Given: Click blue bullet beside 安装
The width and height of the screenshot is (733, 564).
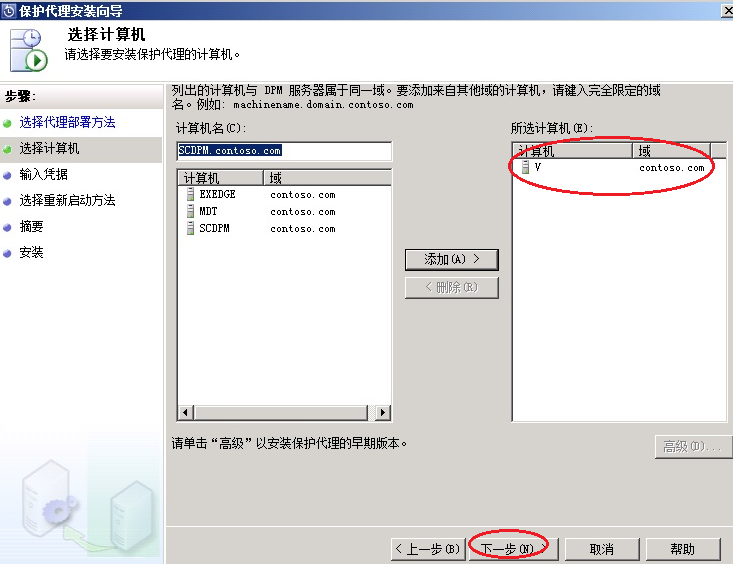Looking at the screenshot, I should tap(7, 253).
